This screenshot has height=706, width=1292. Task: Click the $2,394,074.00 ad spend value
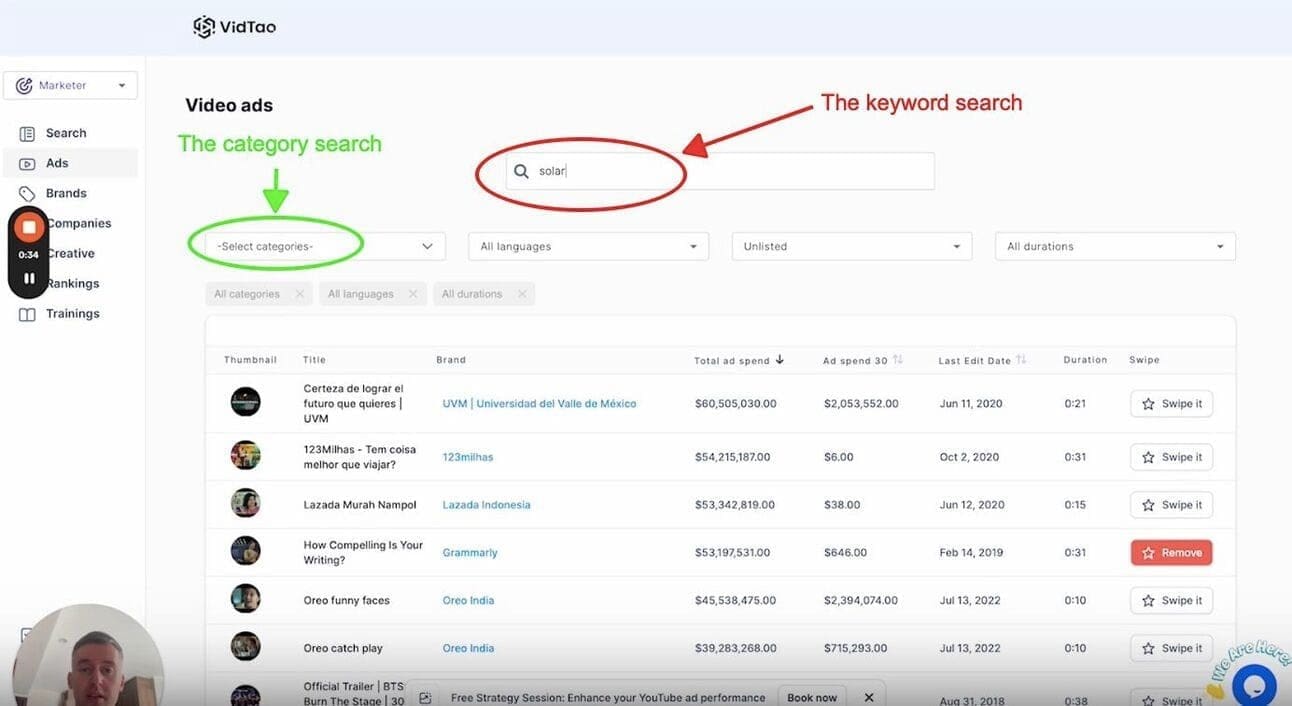861,601
